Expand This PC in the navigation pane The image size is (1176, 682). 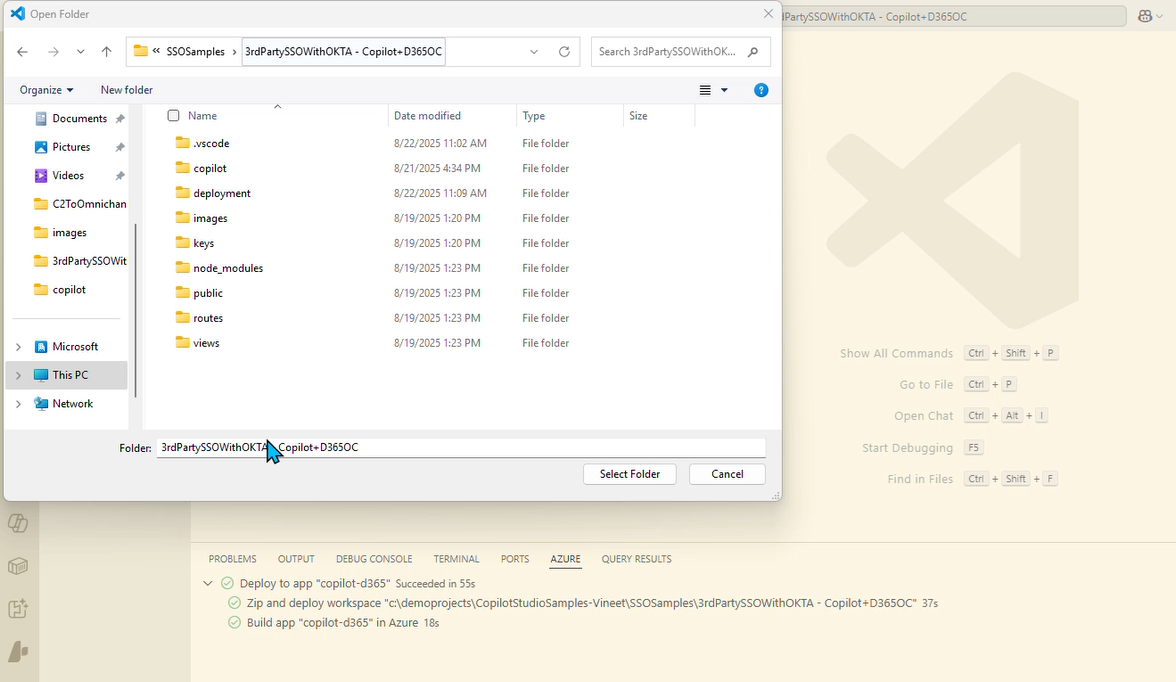(x=18, y=375)
